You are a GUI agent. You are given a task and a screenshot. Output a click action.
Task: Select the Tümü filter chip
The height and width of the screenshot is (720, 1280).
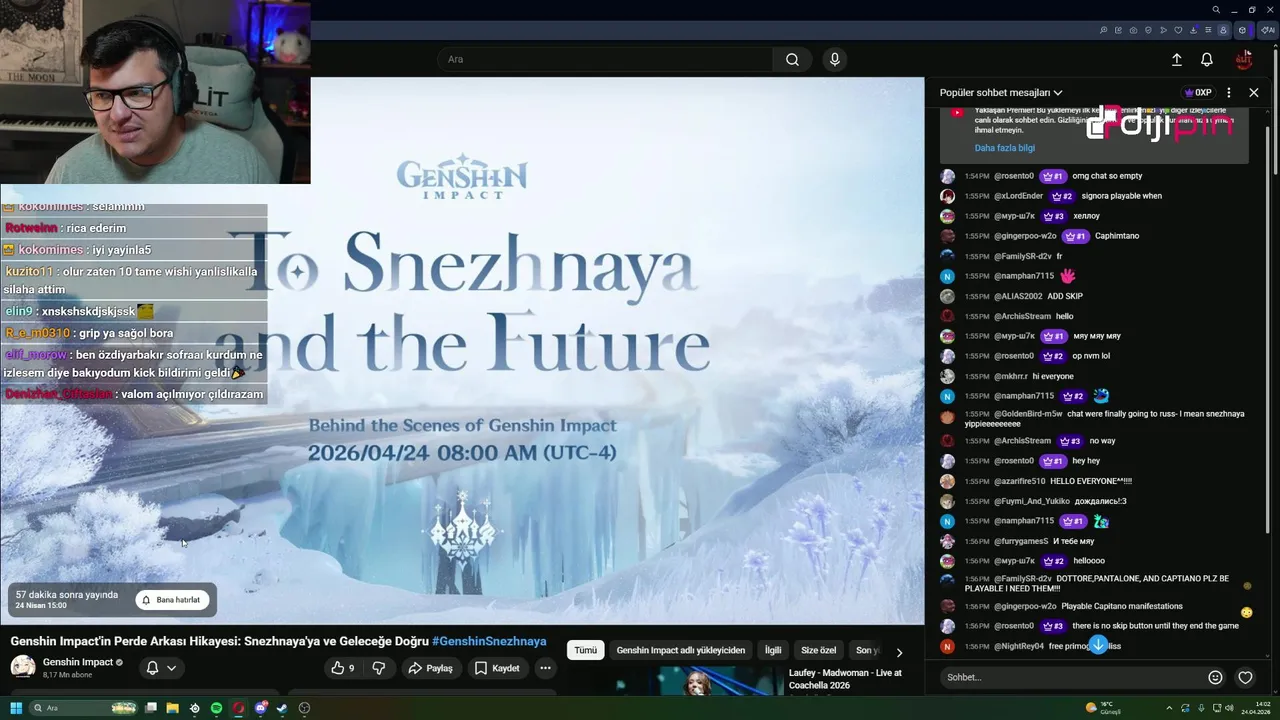(585, 650)
